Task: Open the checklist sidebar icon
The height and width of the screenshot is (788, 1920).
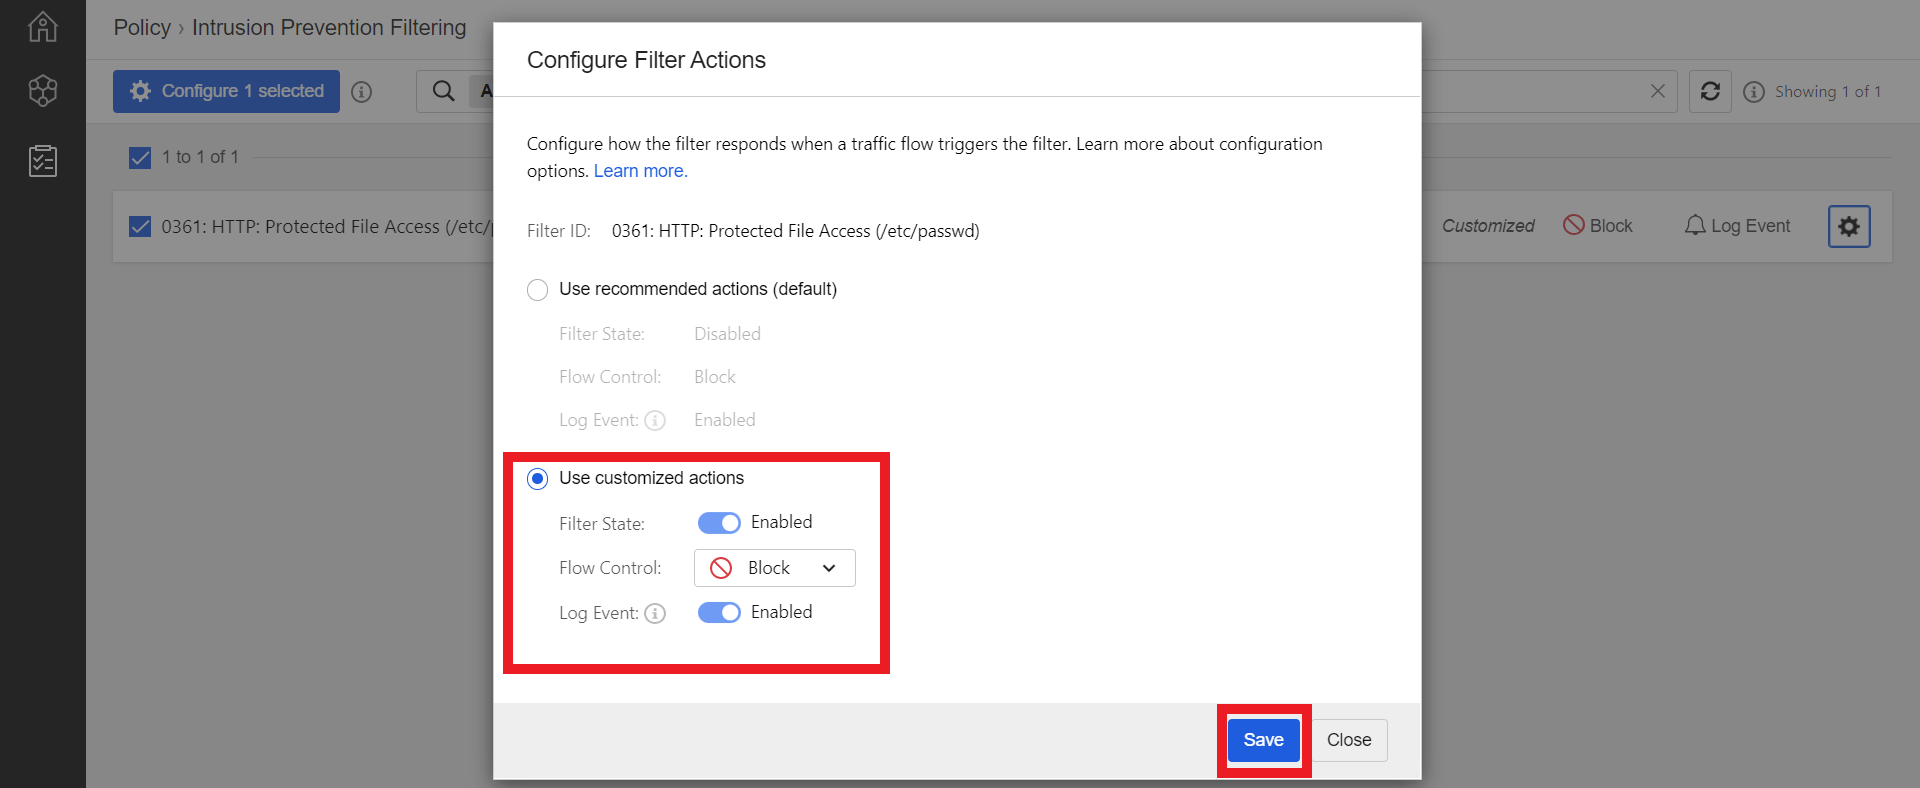Action: tap(43, 160)
